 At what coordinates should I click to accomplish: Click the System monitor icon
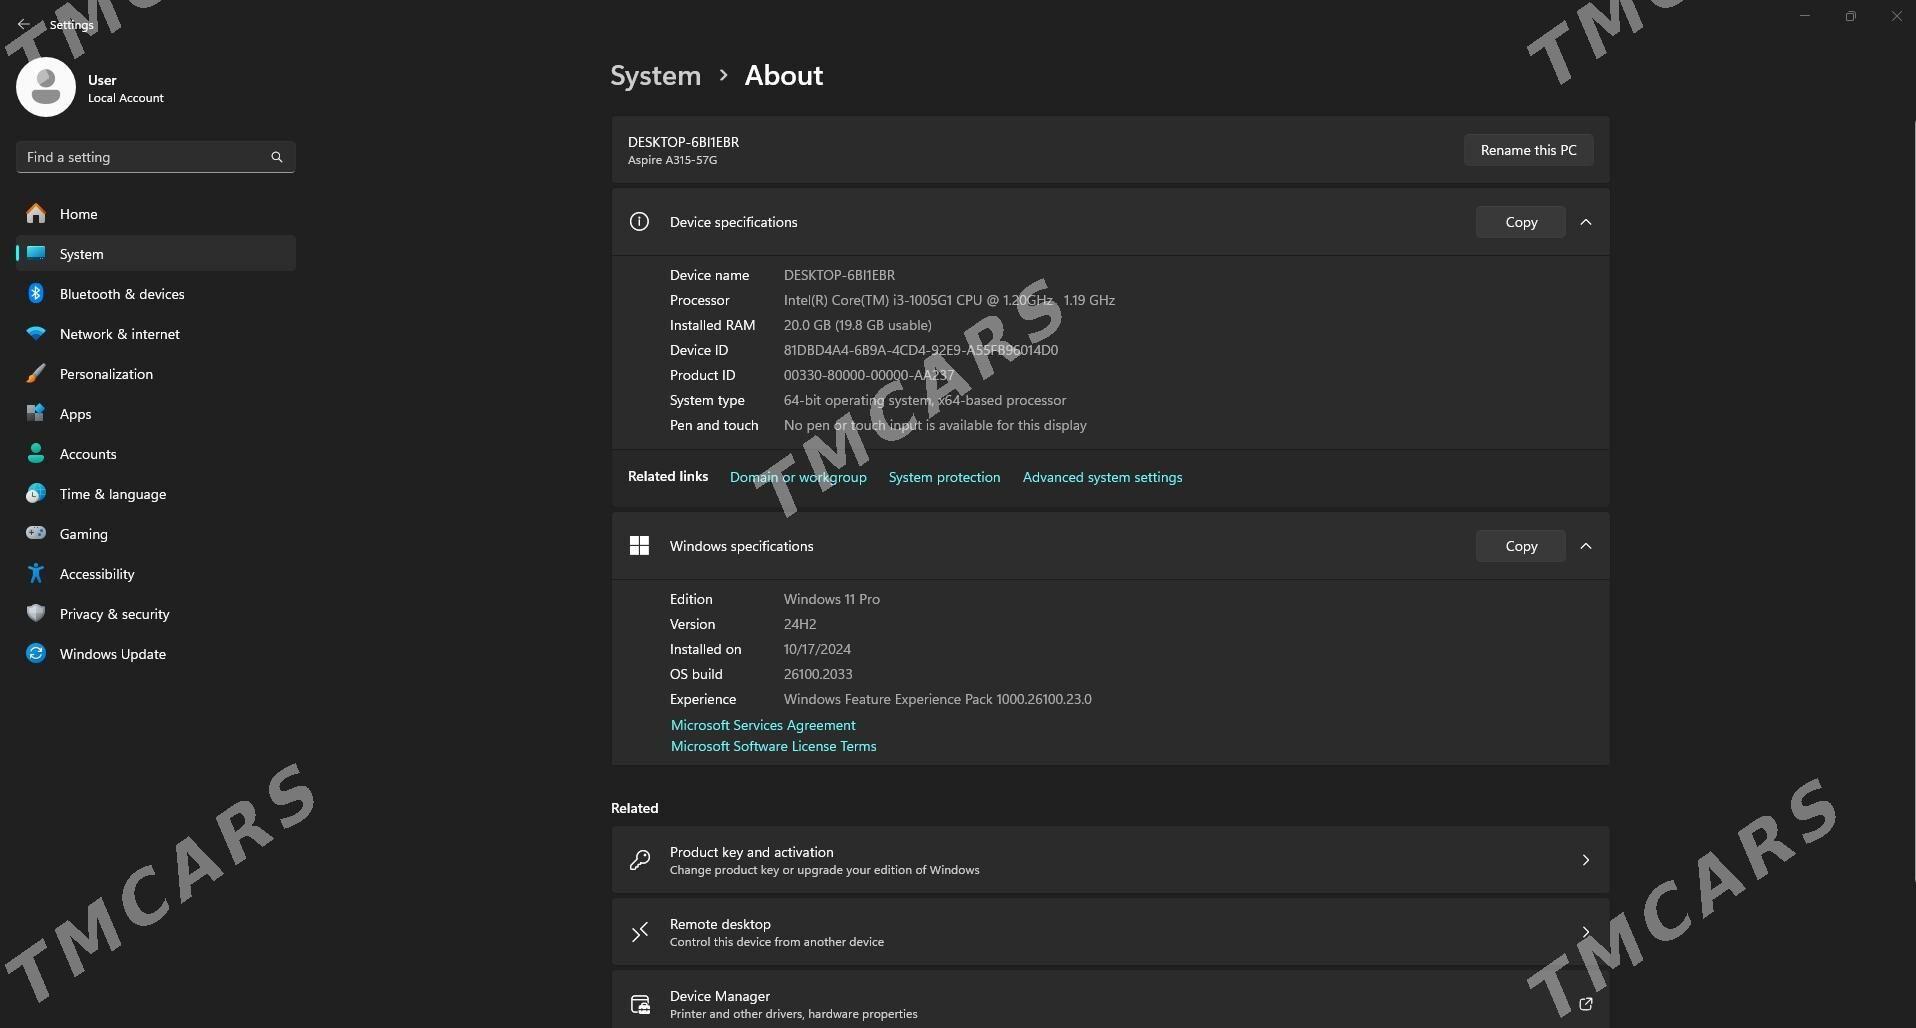point(36,253)
